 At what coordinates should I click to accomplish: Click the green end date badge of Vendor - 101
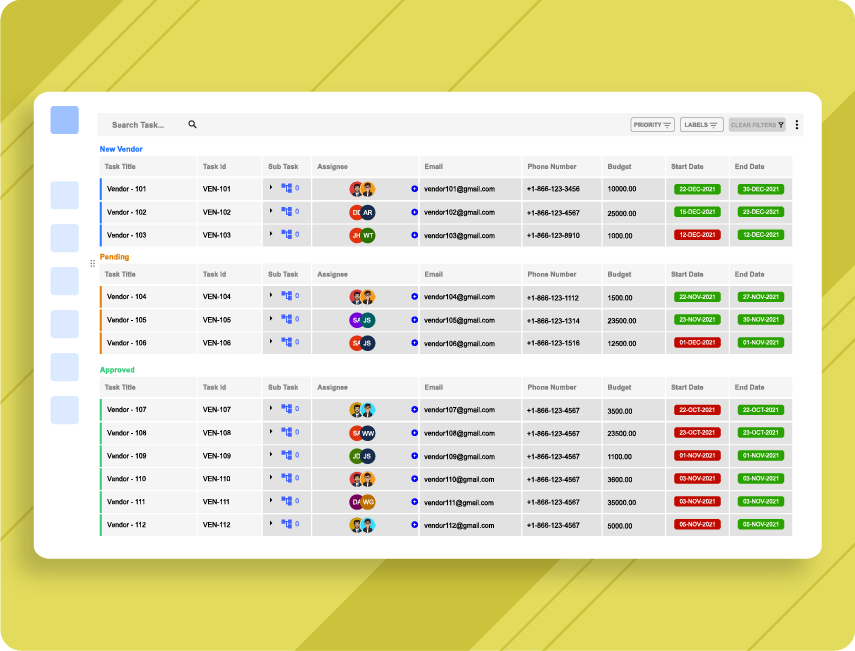coord(759,188)
